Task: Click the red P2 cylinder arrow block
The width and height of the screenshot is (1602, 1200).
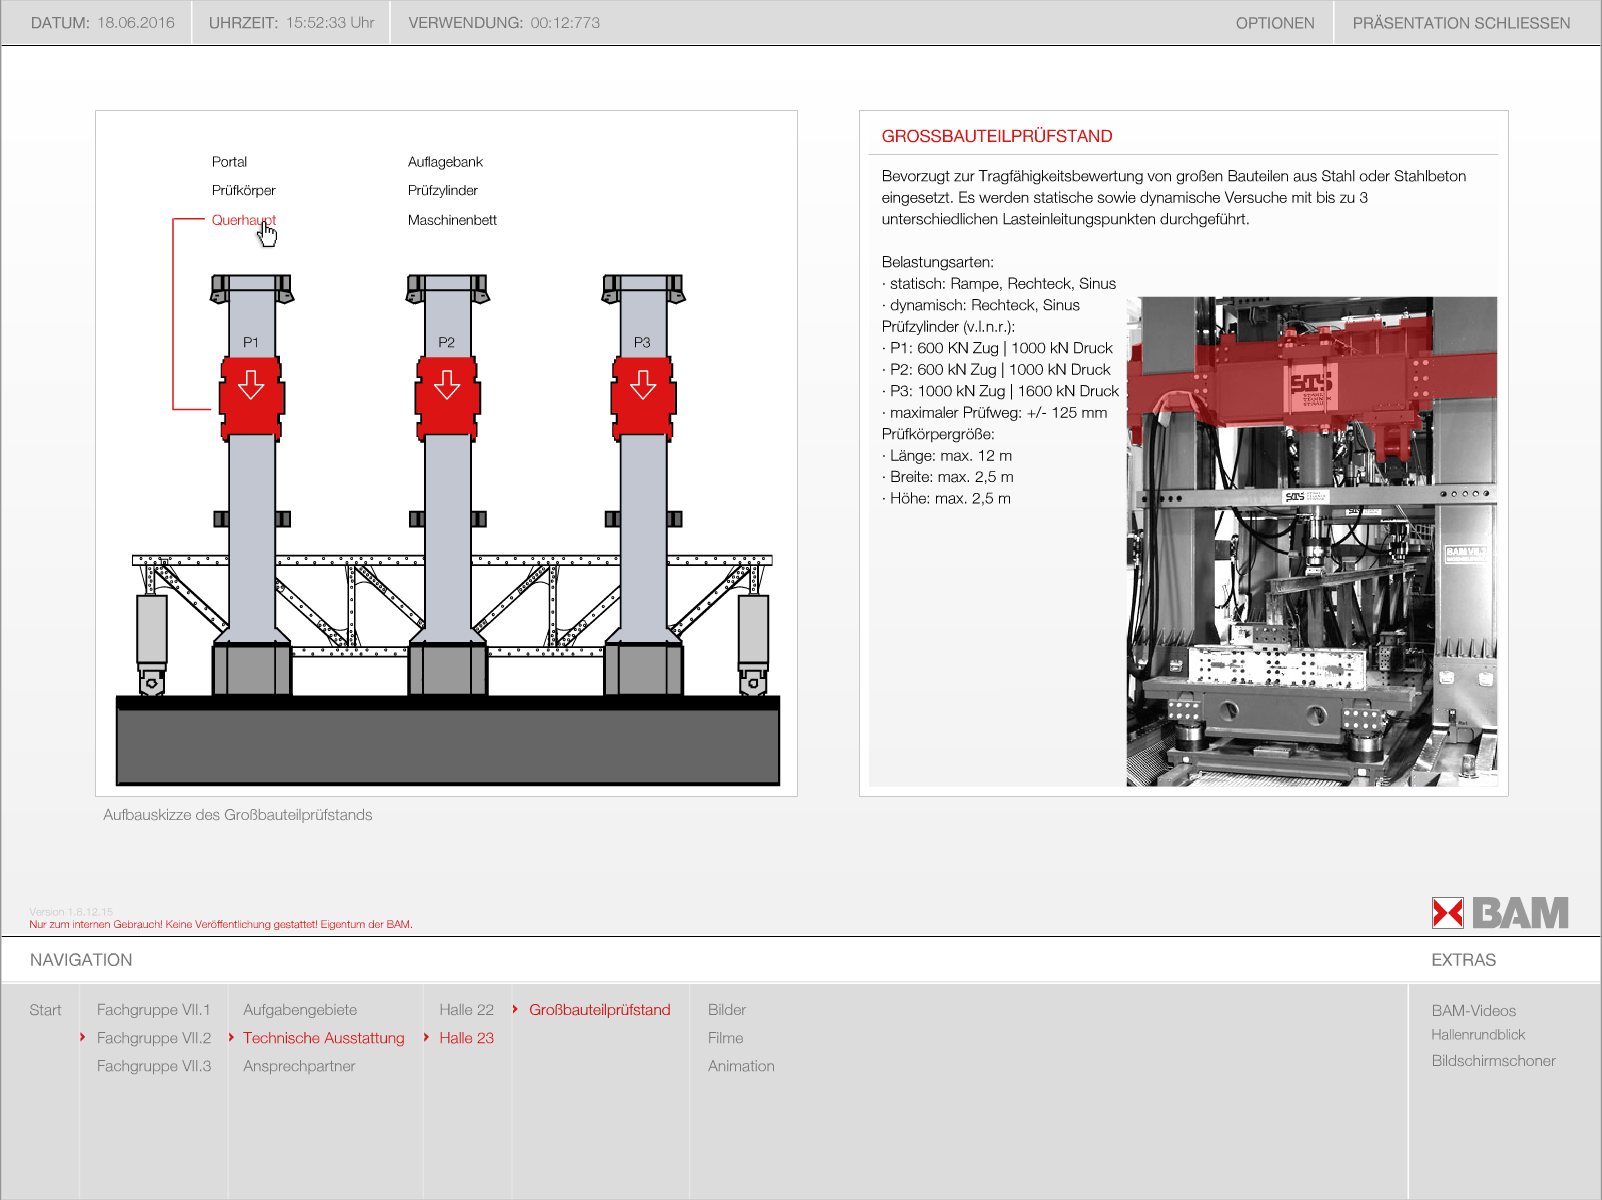Action: (x=447, y=397)
